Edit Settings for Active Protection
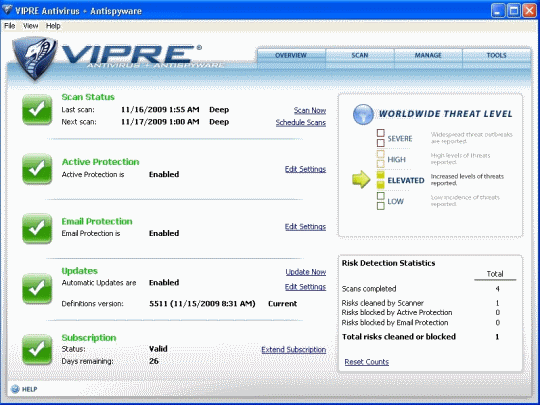Viewport: 540px width, 405px height. coord(305,169)
